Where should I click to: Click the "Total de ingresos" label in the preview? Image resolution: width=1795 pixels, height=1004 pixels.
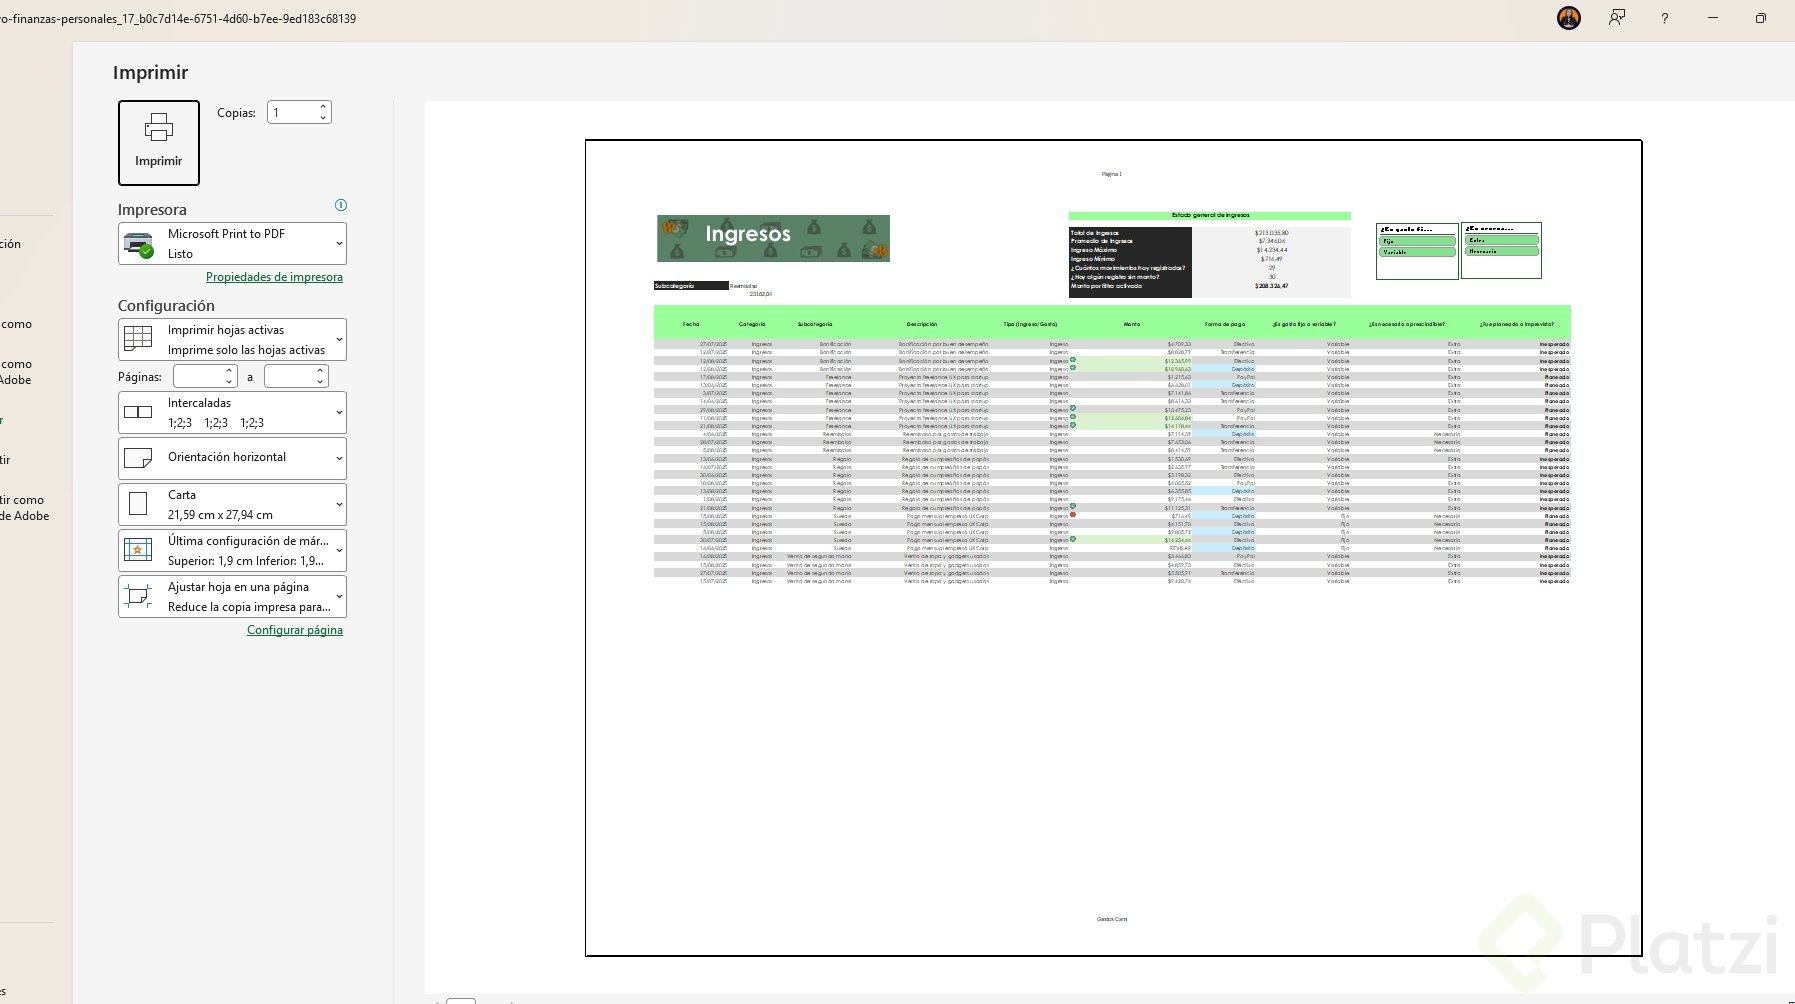pos(1095,233)
